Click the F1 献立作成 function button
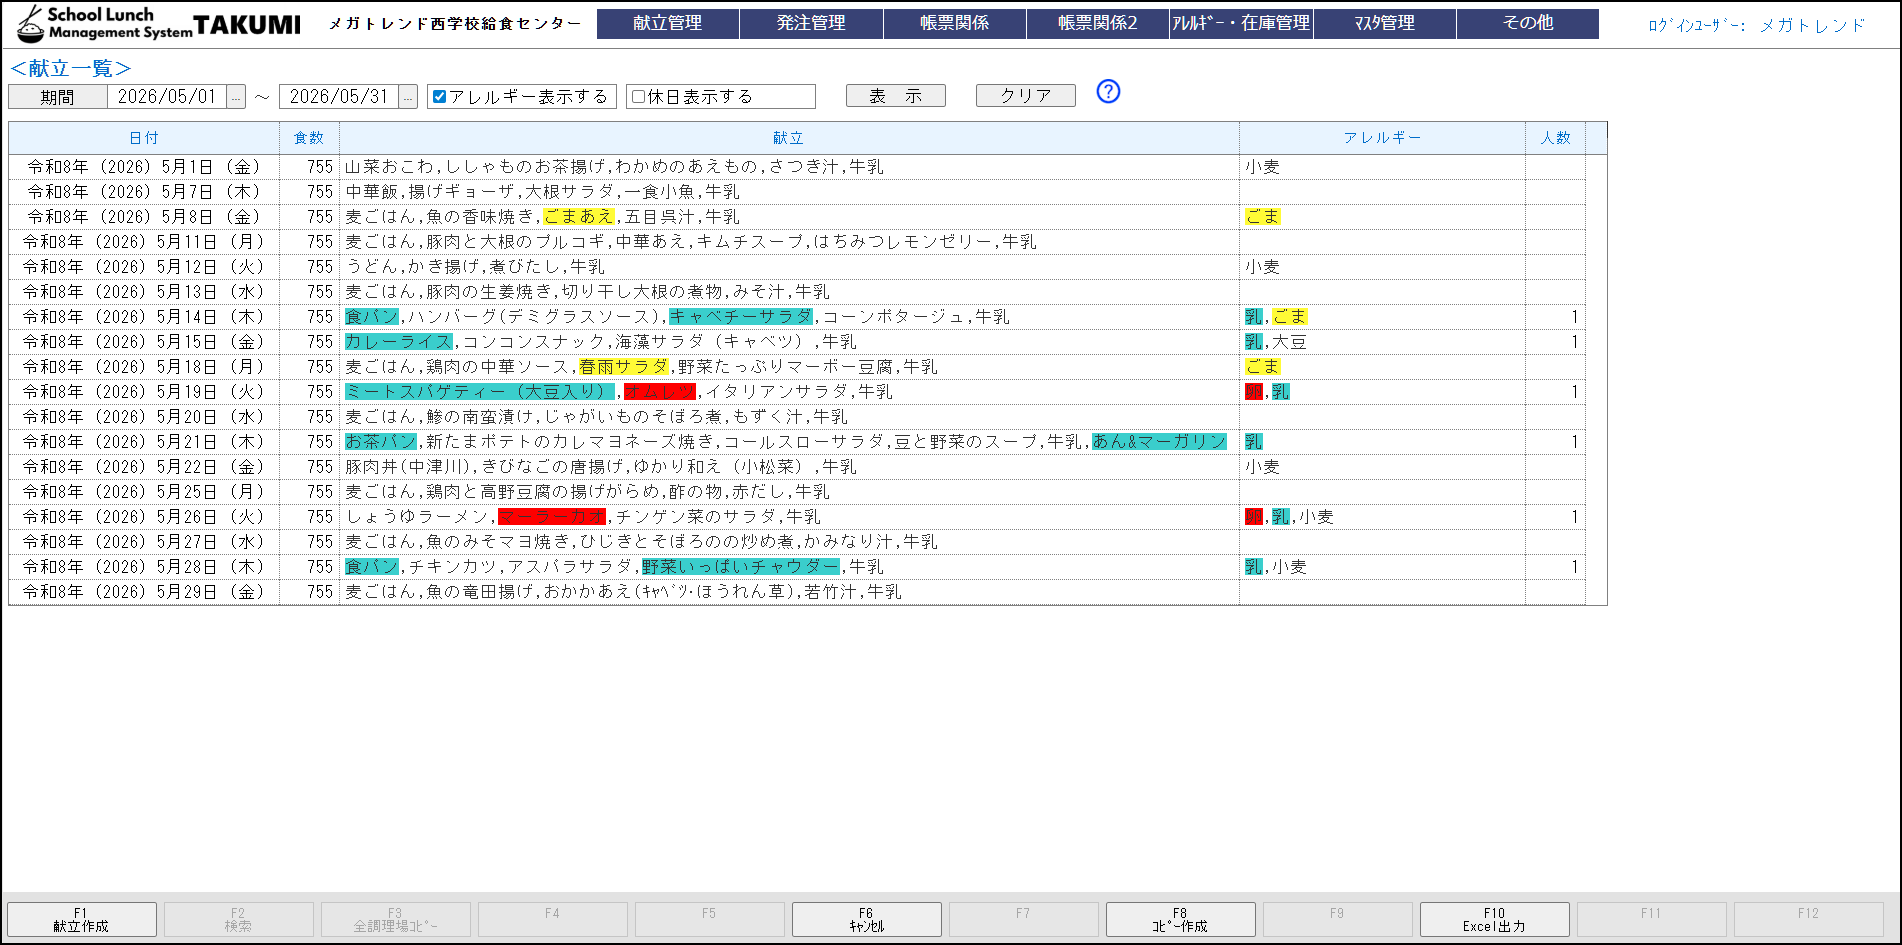 (82, 919)
